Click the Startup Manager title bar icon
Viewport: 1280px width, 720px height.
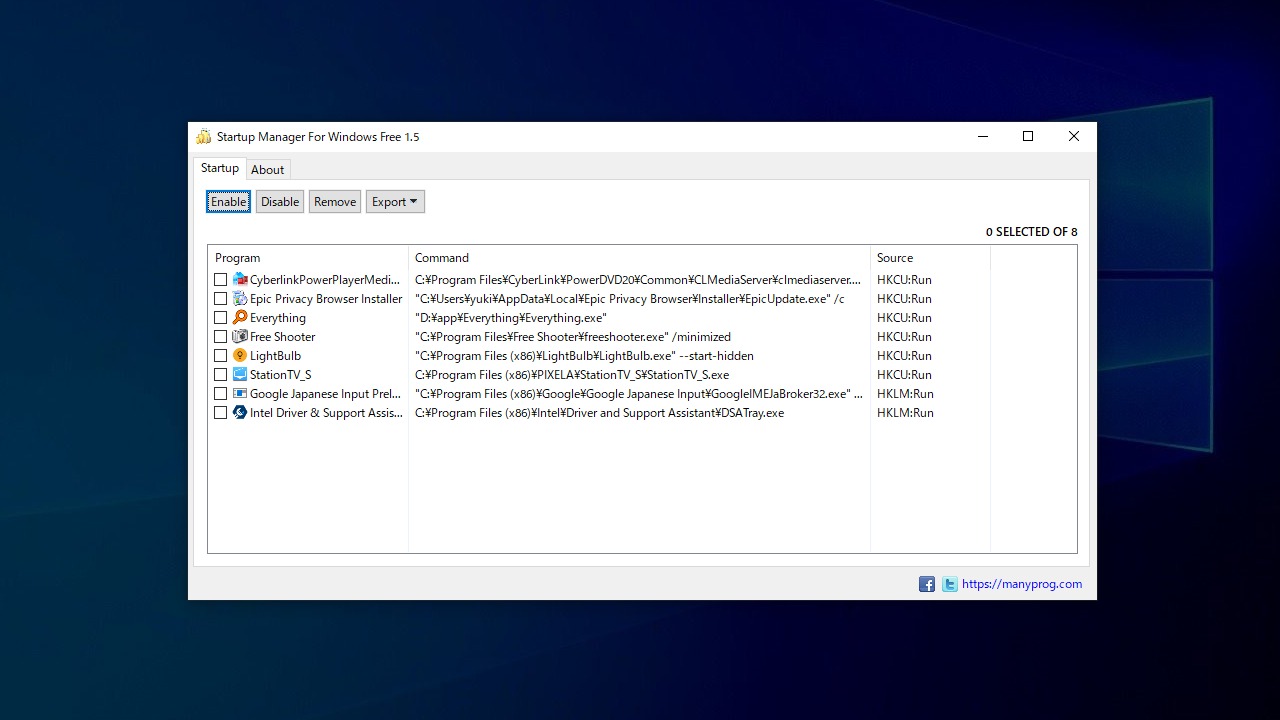[204, 137]
